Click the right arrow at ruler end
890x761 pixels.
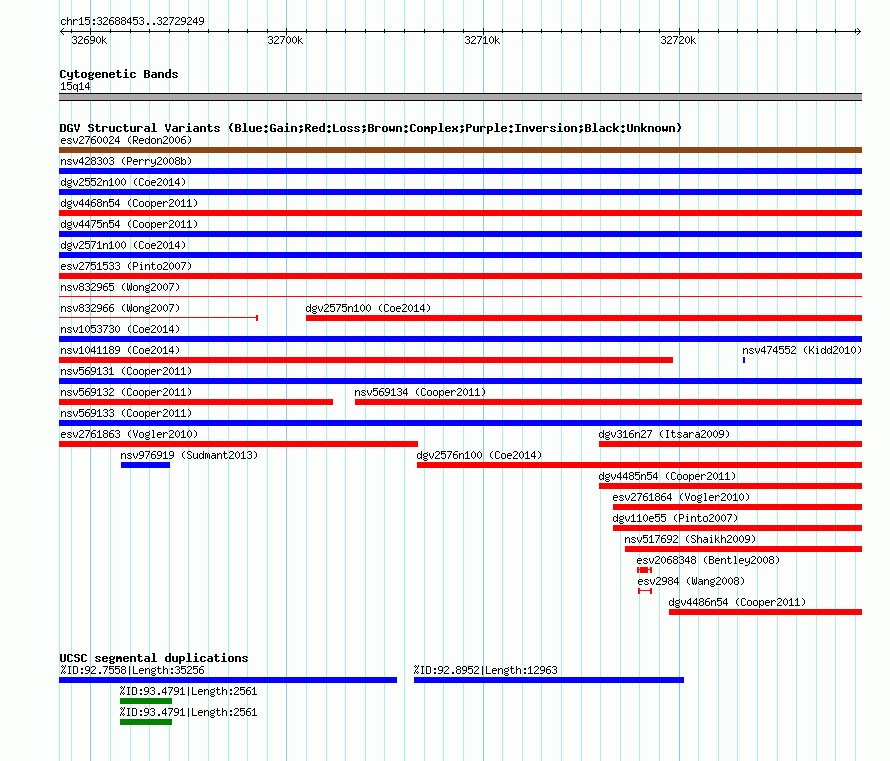(x=859, y=31)
